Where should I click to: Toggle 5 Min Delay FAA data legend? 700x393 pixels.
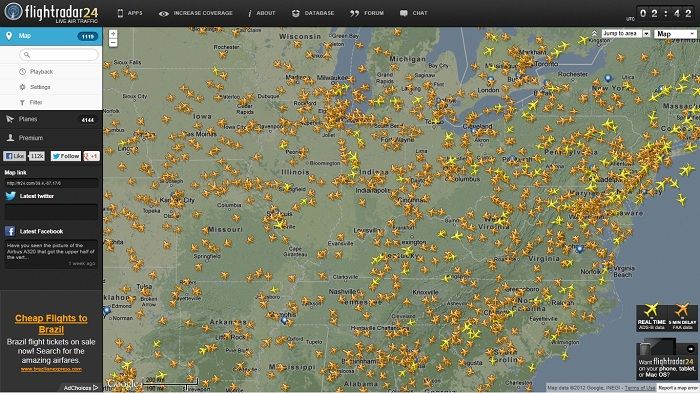pyautogui.click(x=682, y=318)
